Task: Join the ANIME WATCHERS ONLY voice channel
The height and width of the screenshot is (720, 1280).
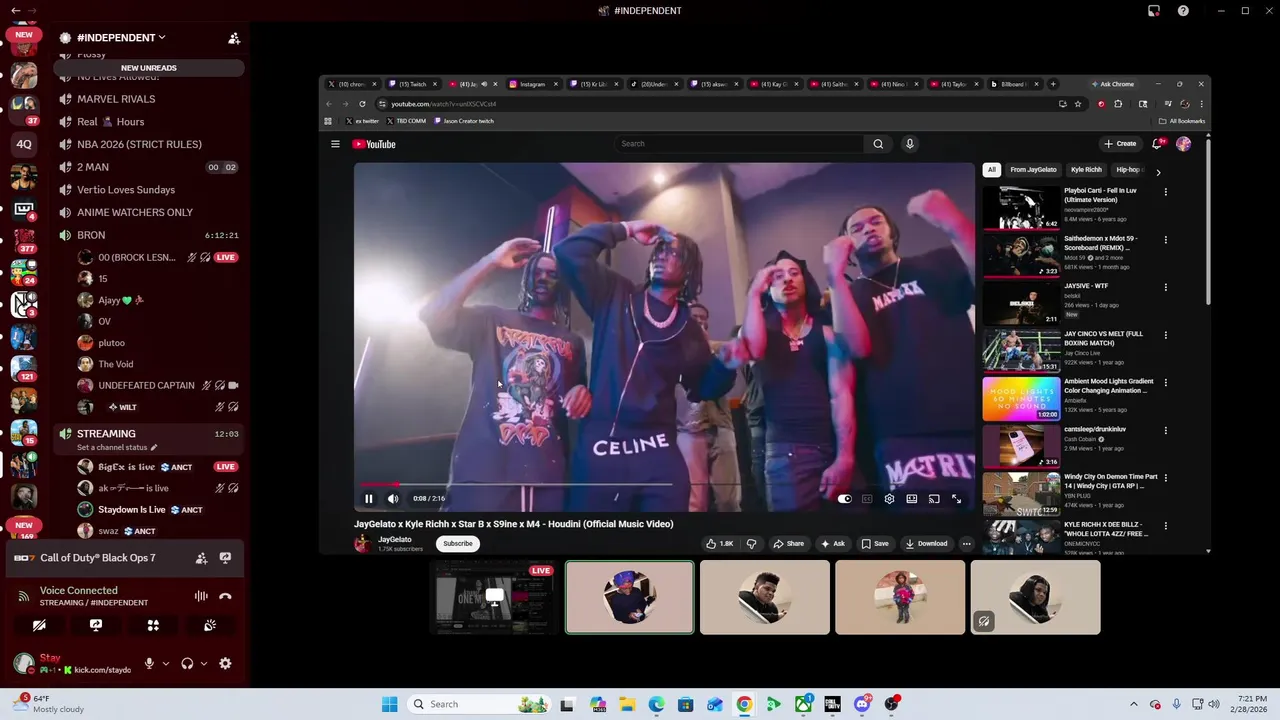Action: [x=149, y=212]
